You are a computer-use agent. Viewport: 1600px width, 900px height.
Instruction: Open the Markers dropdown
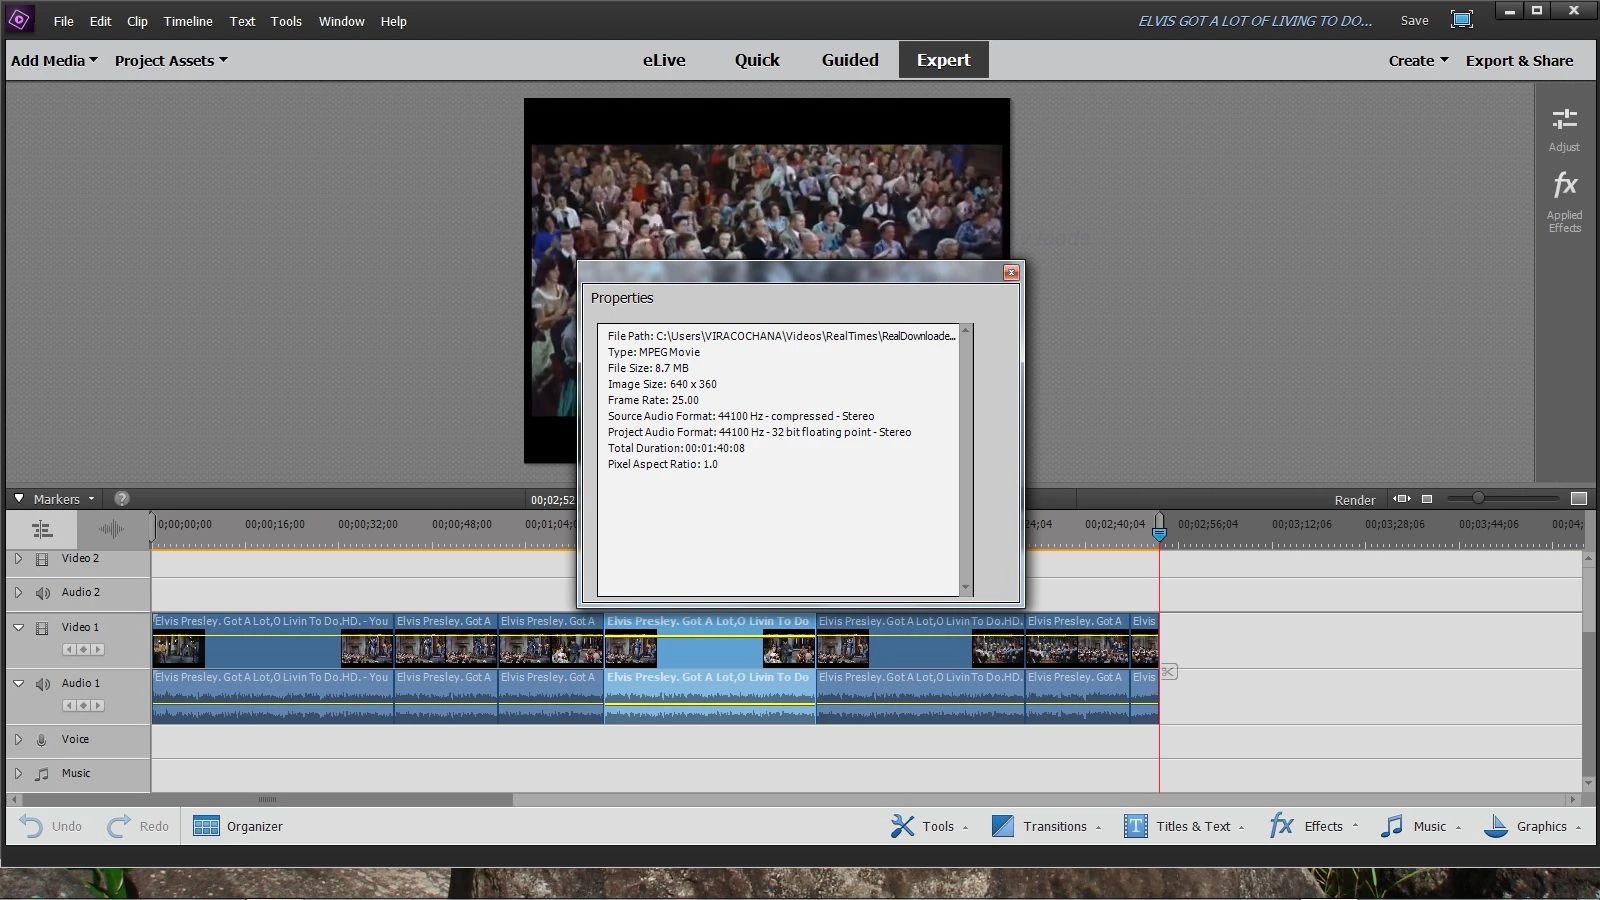[64, 499]
